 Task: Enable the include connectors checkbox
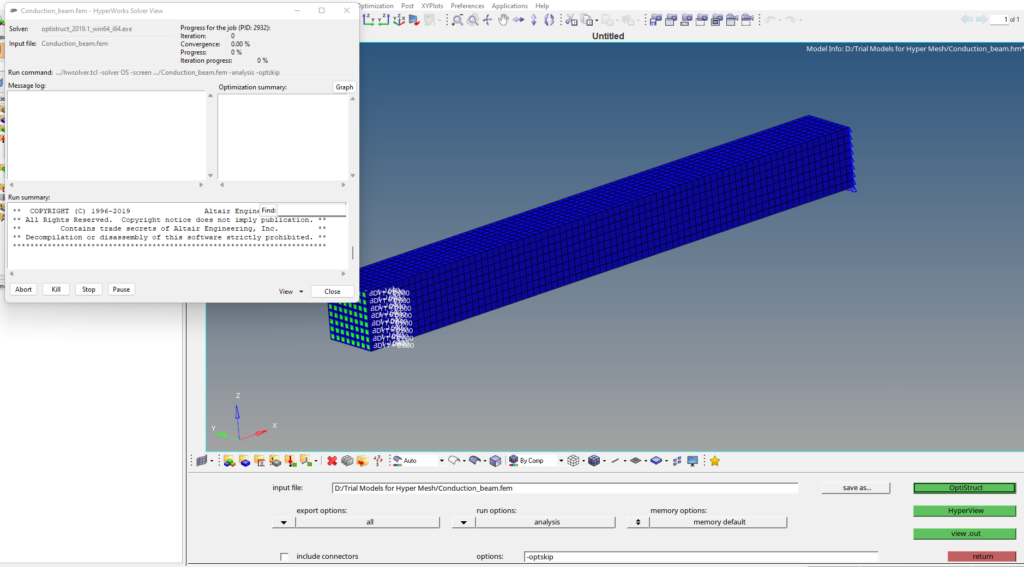pyautogui.click(x=284, y=557)
